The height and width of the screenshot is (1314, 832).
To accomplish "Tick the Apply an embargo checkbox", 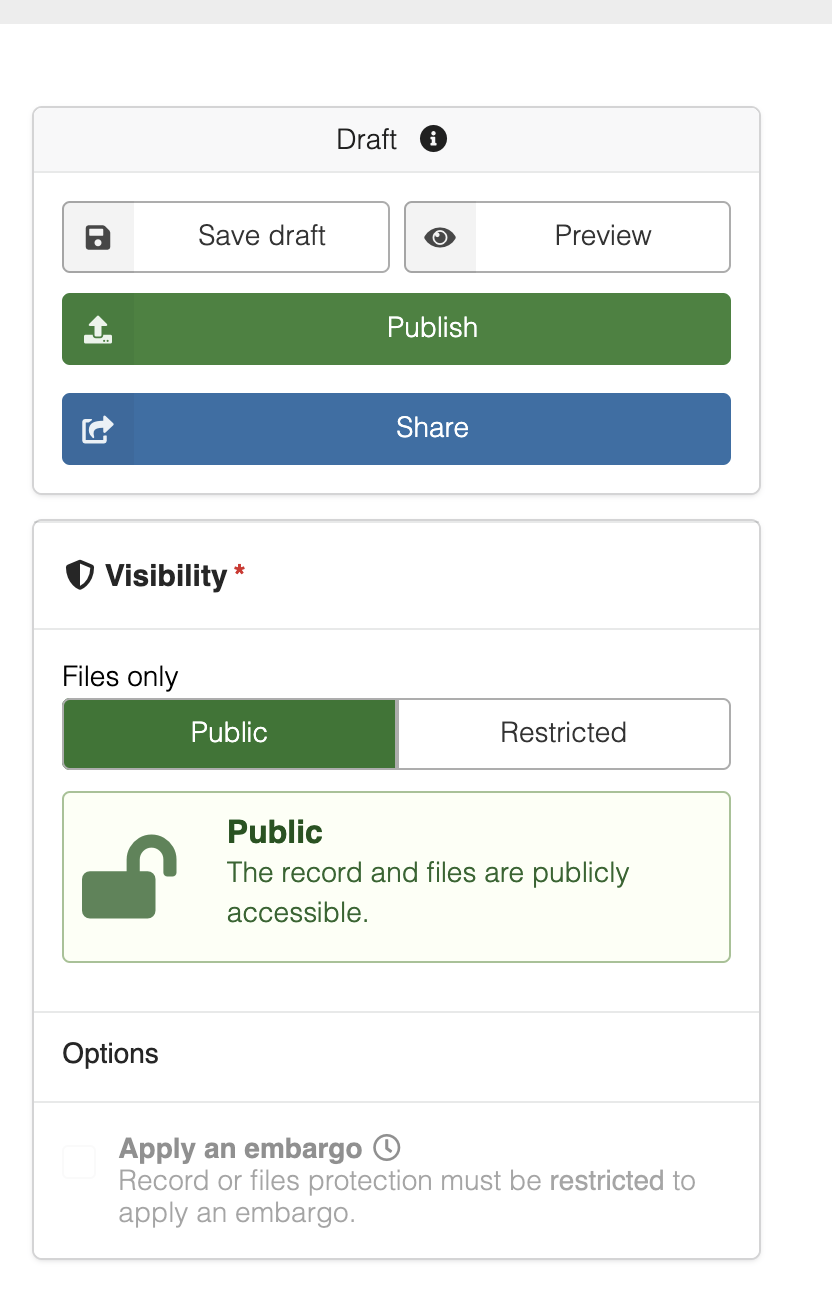I will pos(79,1162).
